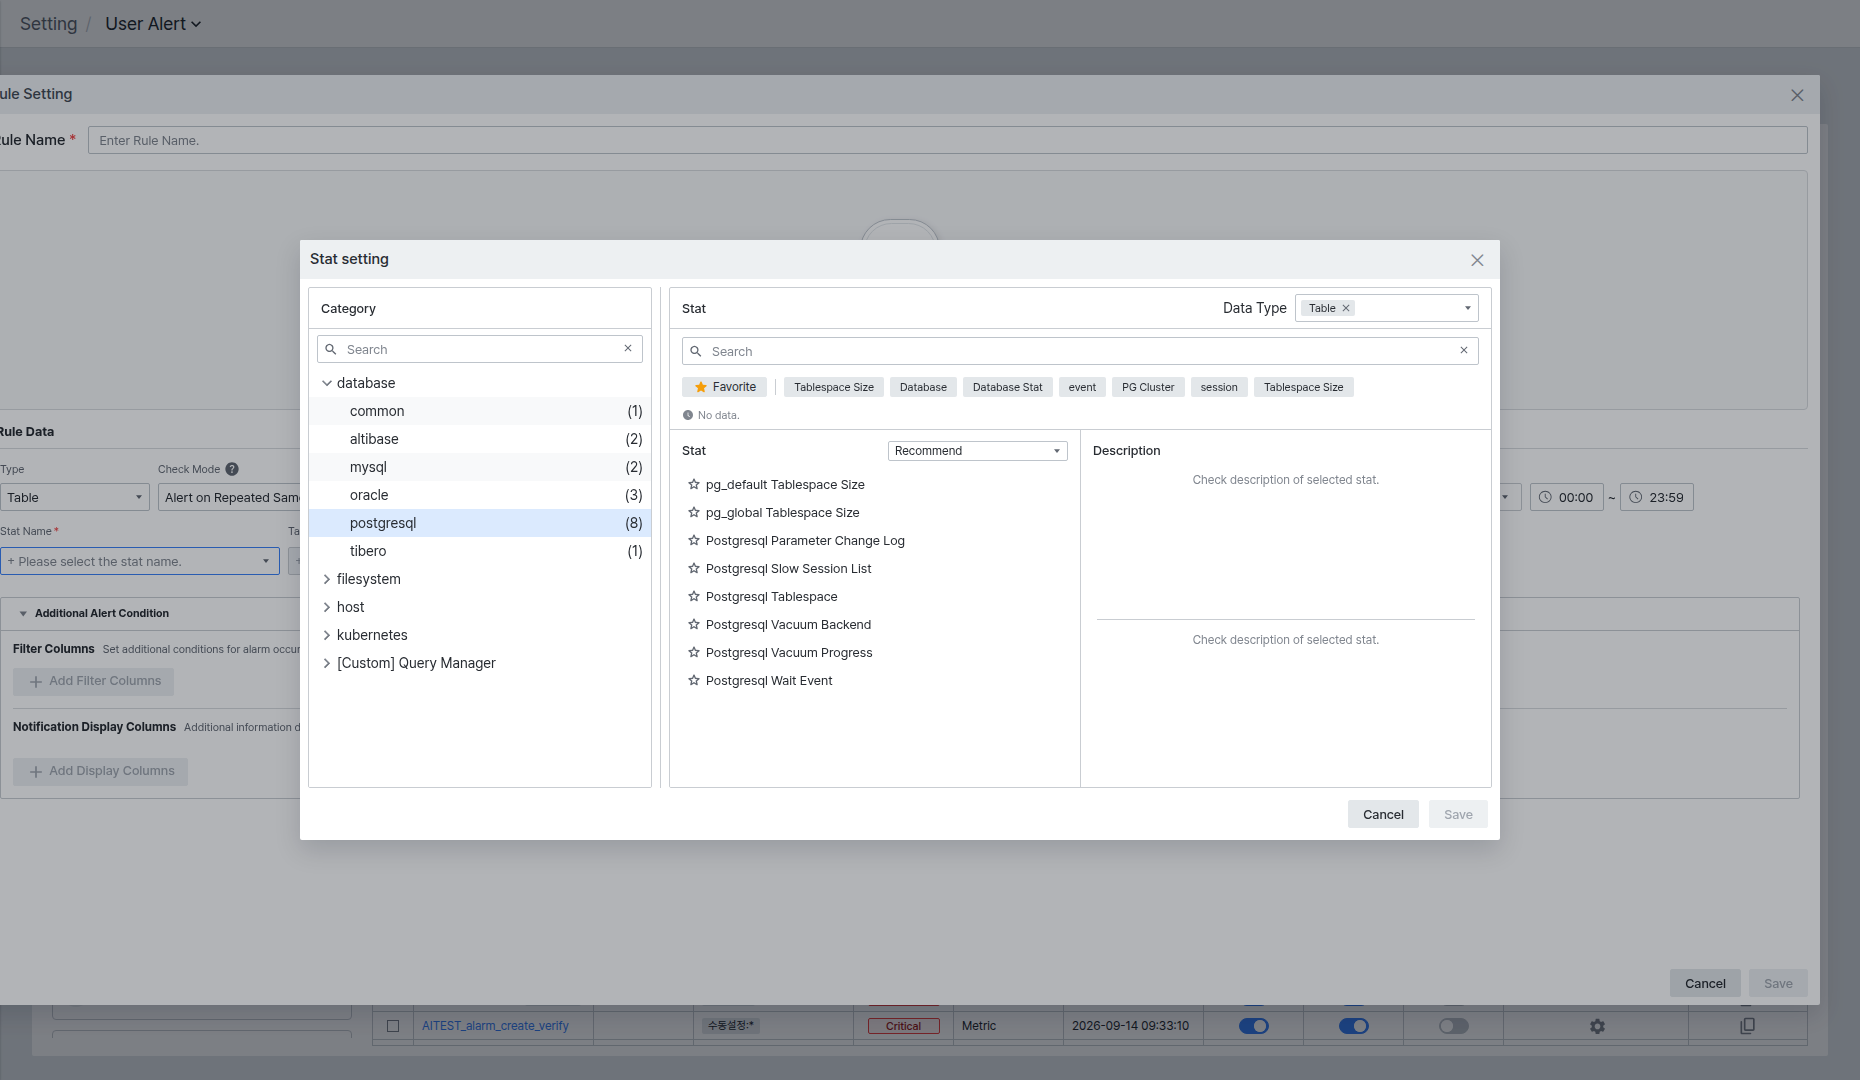This screenshot has height=1080, width=1860.
Task: Click the clock icon of the 23:59 field
Action: pos(1636,497)
